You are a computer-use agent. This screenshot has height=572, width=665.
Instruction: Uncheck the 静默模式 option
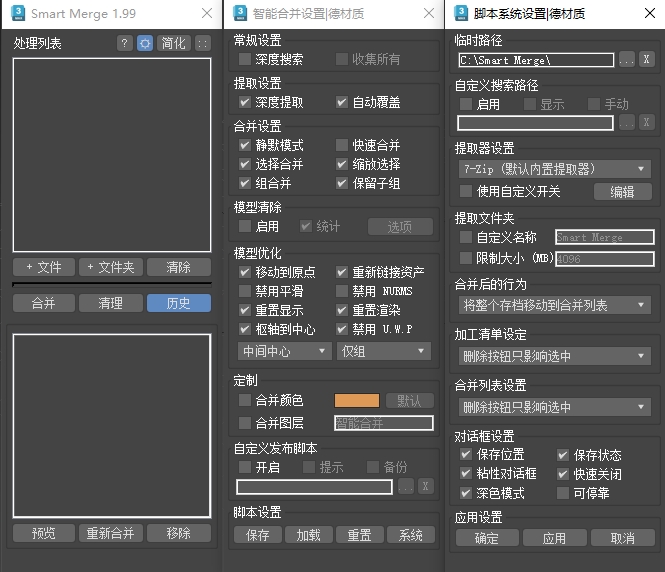245,145
